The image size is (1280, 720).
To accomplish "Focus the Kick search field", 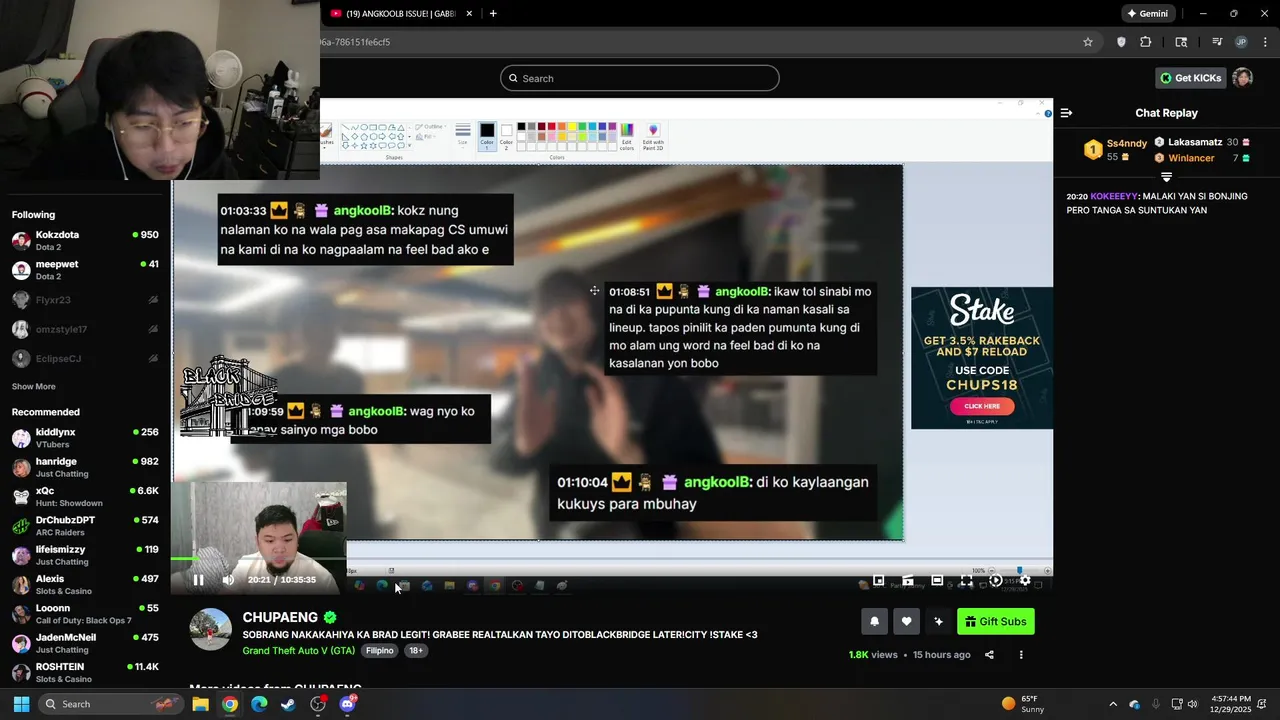I will pyautogui.click(x=640, y=78).
